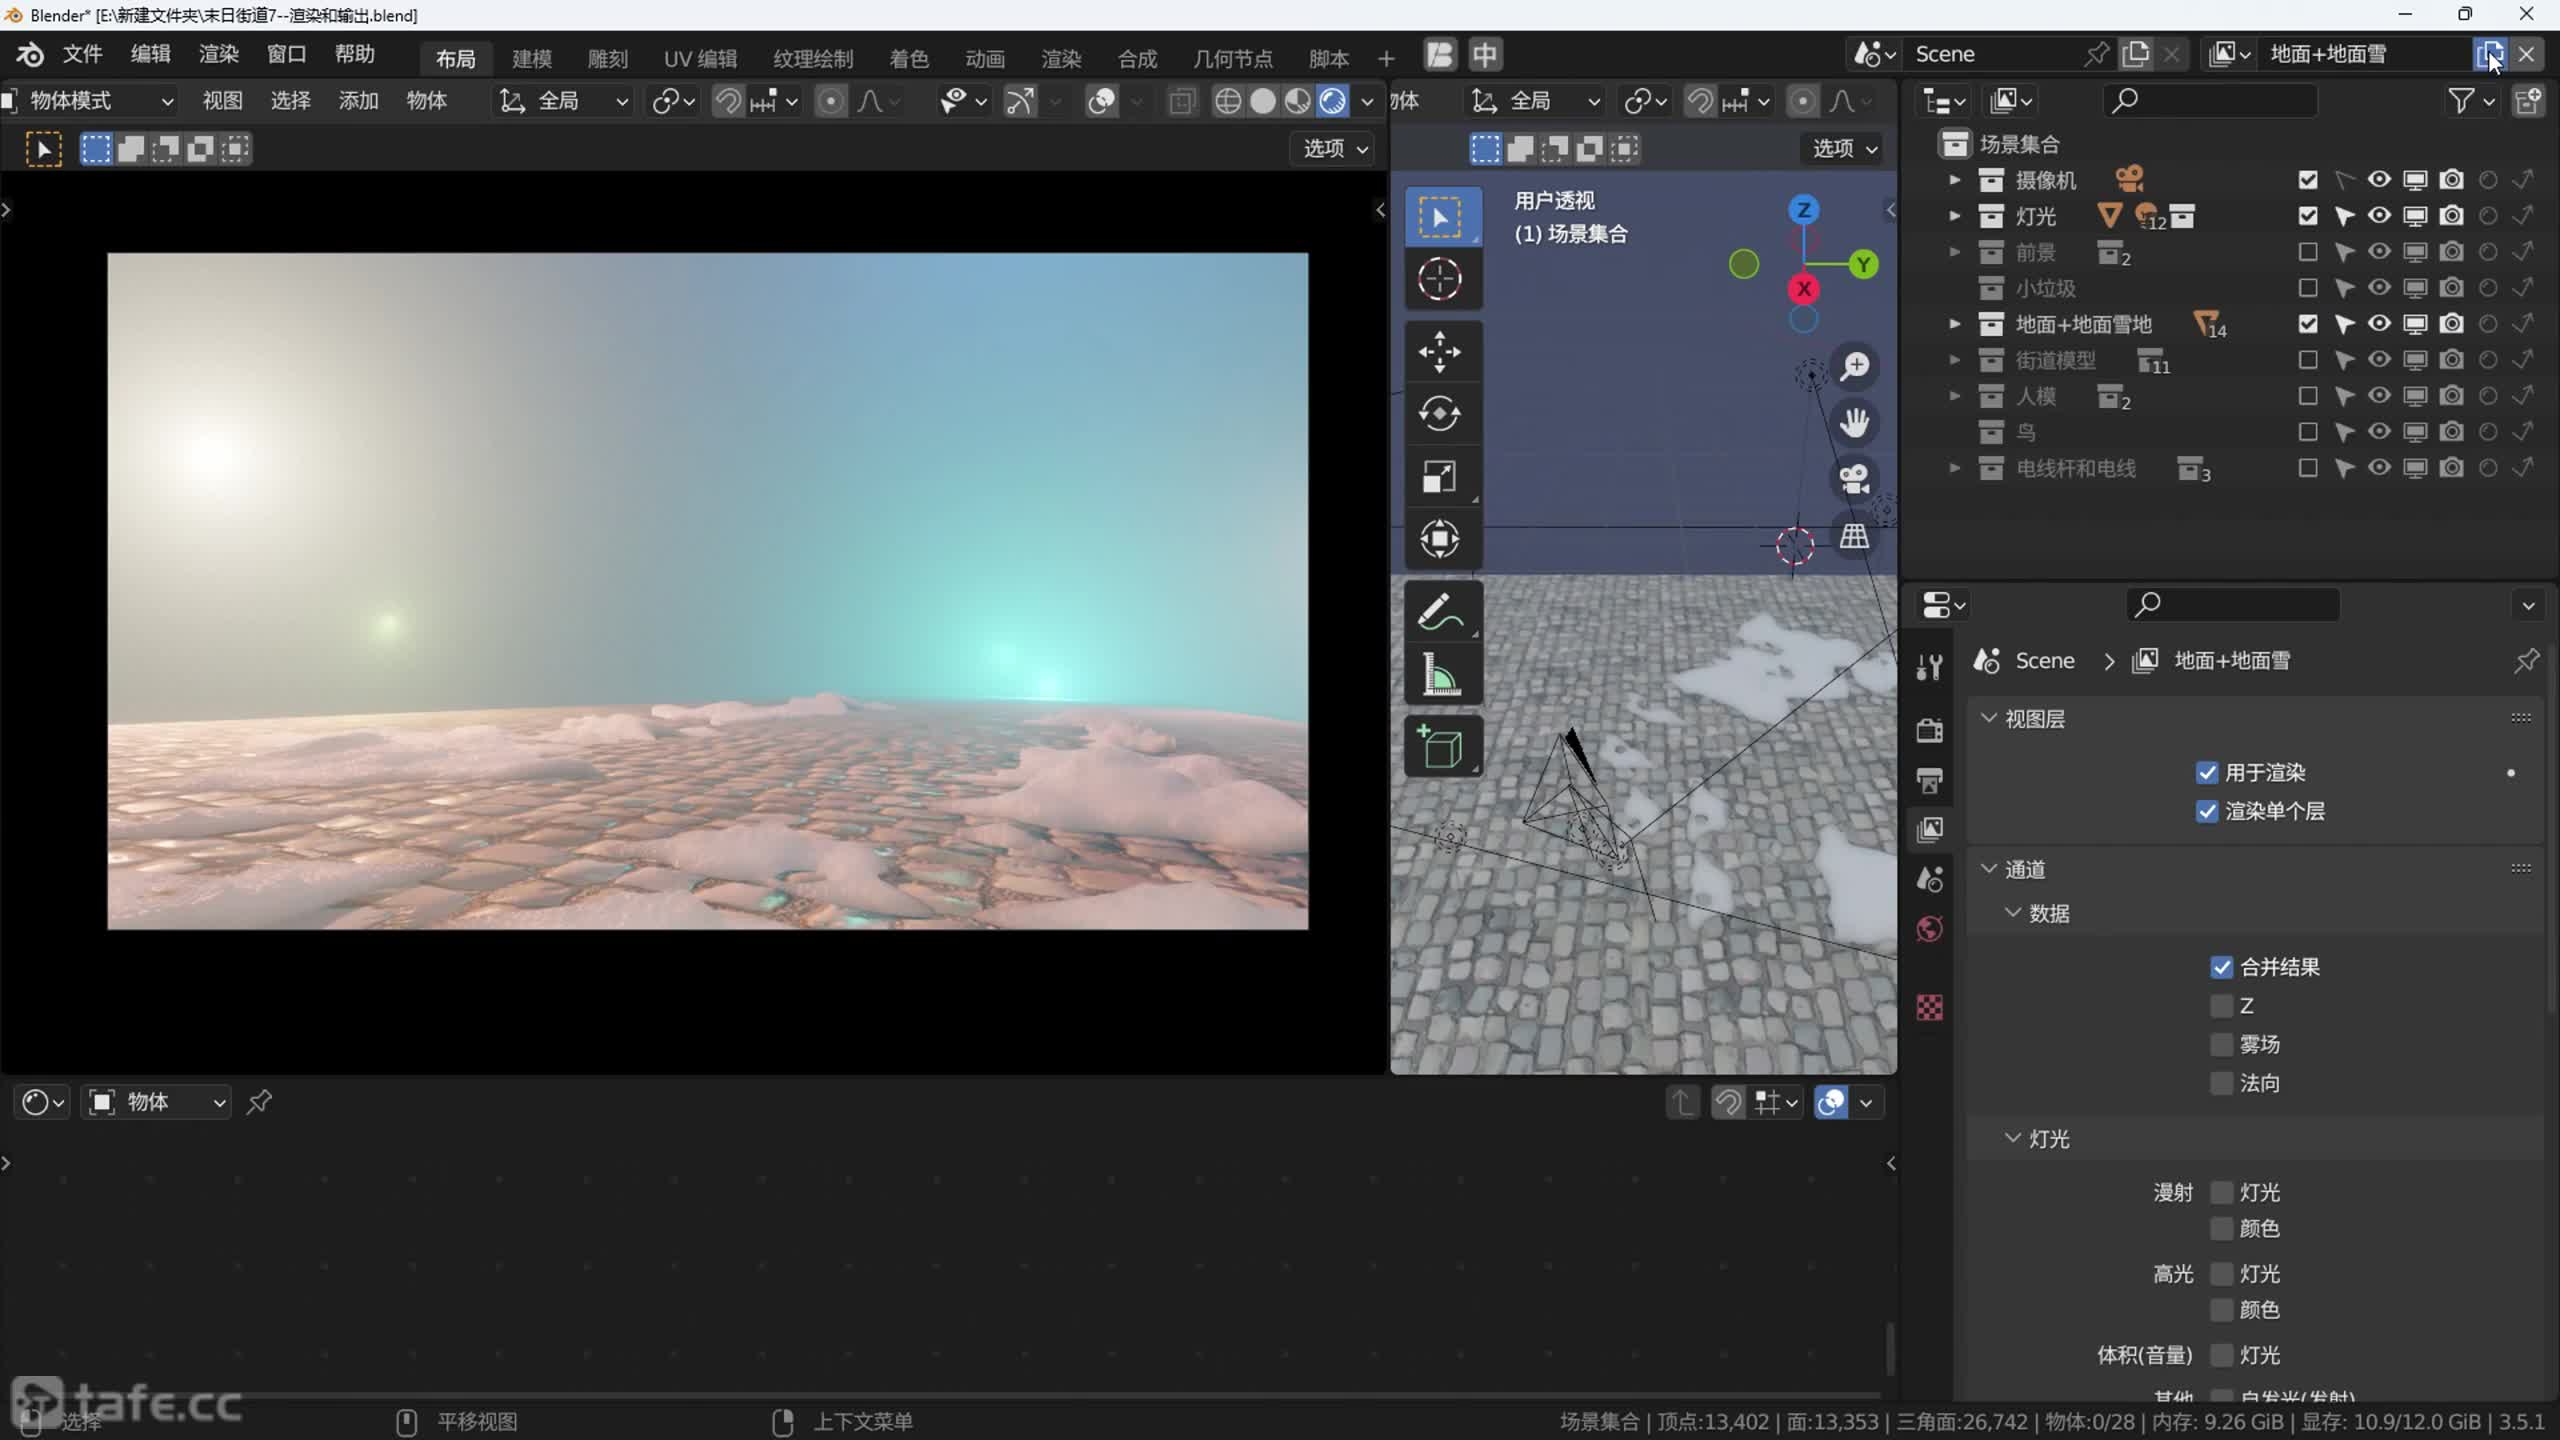
Task: Open the 物体模式 mode dropdown
Action: tap(90, 101)
